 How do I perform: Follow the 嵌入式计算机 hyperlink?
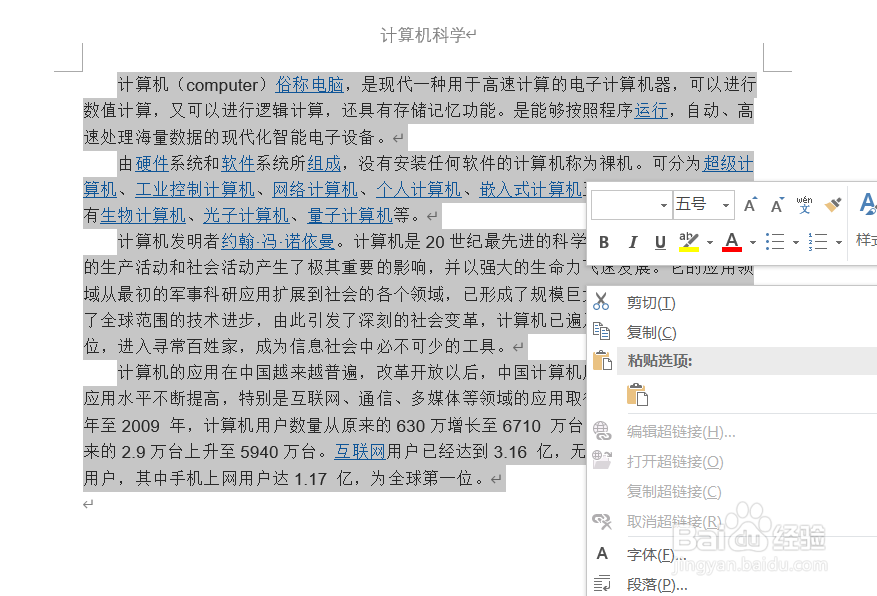(531, 190)
